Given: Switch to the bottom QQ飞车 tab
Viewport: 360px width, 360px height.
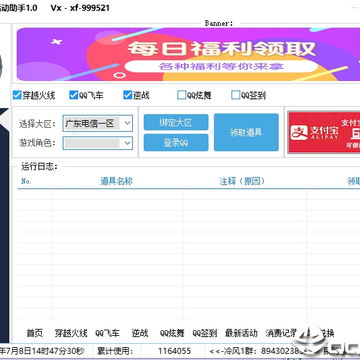Looking at the screenshot, I should click(x=107, y=333).
